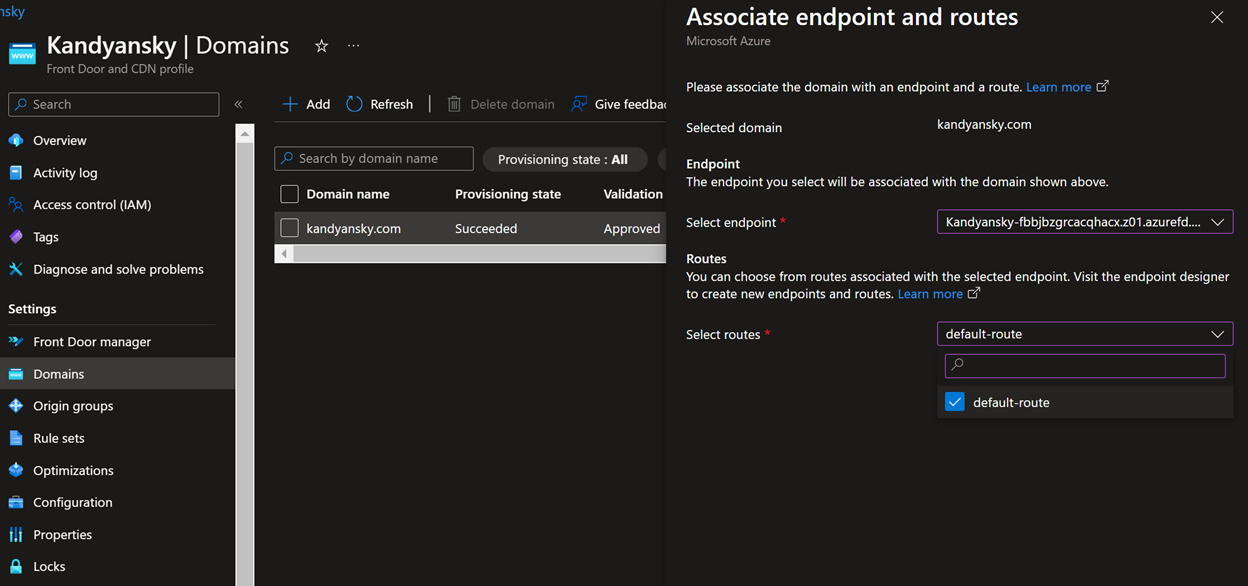The image size is (1248, 586).
Task: Open the Tags menu item
Action: pyautogui.click(x=46, y=237)
